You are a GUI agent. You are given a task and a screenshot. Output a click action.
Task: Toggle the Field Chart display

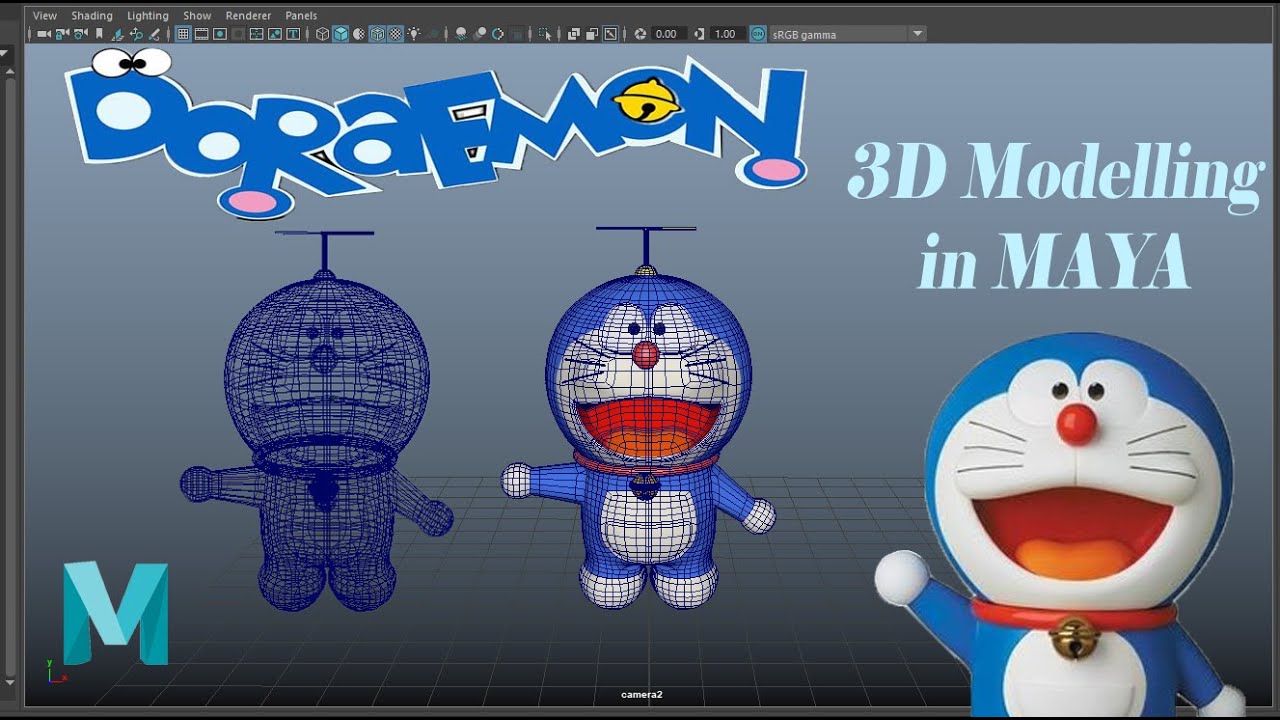[x=256, y=34]
